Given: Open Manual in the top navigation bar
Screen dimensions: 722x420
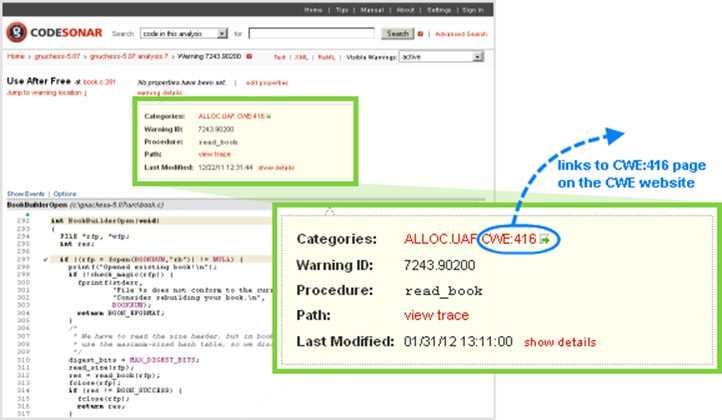Looking at the screenshot, I should tap(372, 10).
